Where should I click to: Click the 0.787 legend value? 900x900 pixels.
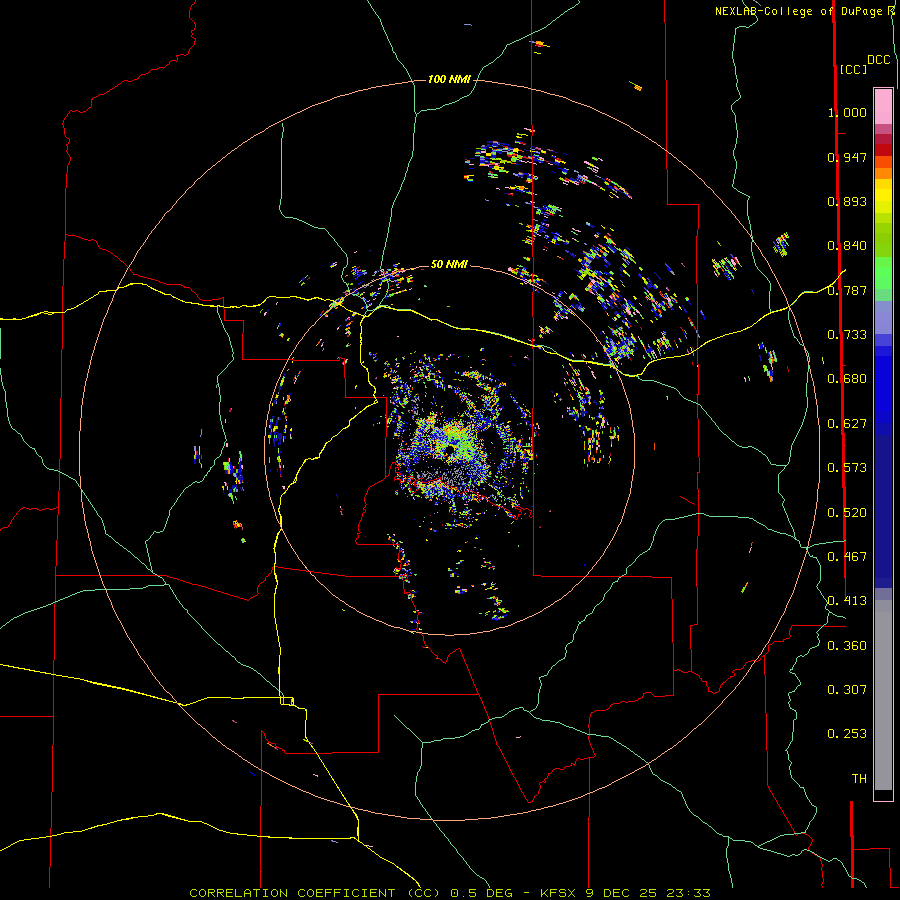click(x=847, y=290)
